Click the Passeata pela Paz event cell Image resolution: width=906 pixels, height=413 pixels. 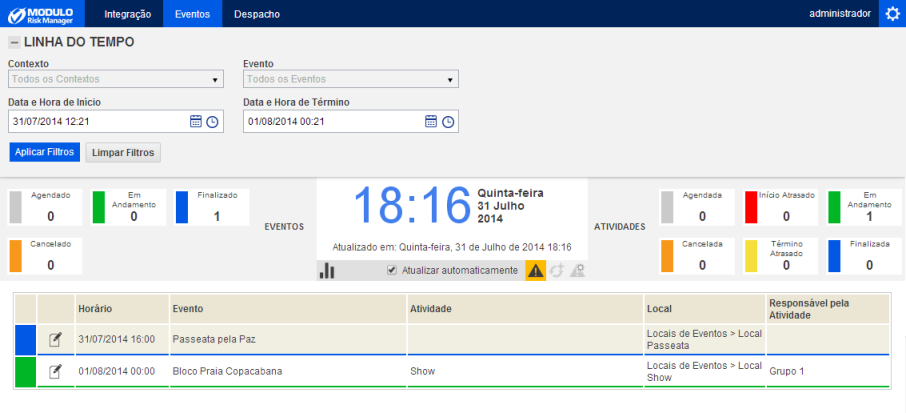(x=288, y=340)
